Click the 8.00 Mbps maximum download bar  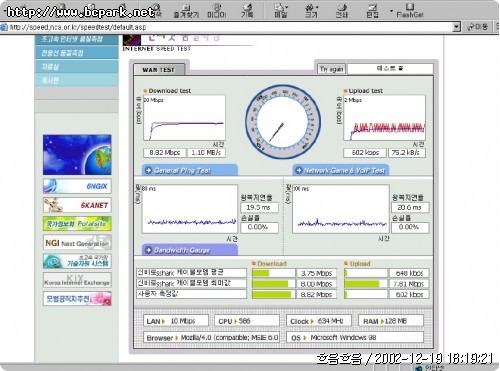[273, 284]
